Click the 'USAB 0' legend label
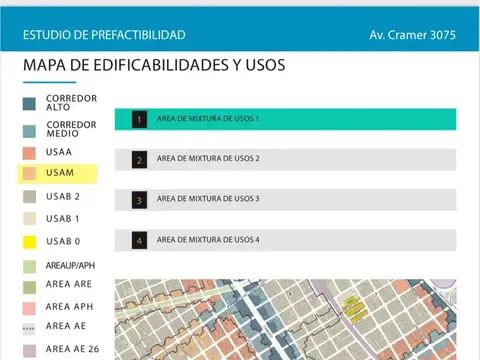The image size is (480, 360). (63, 241)
